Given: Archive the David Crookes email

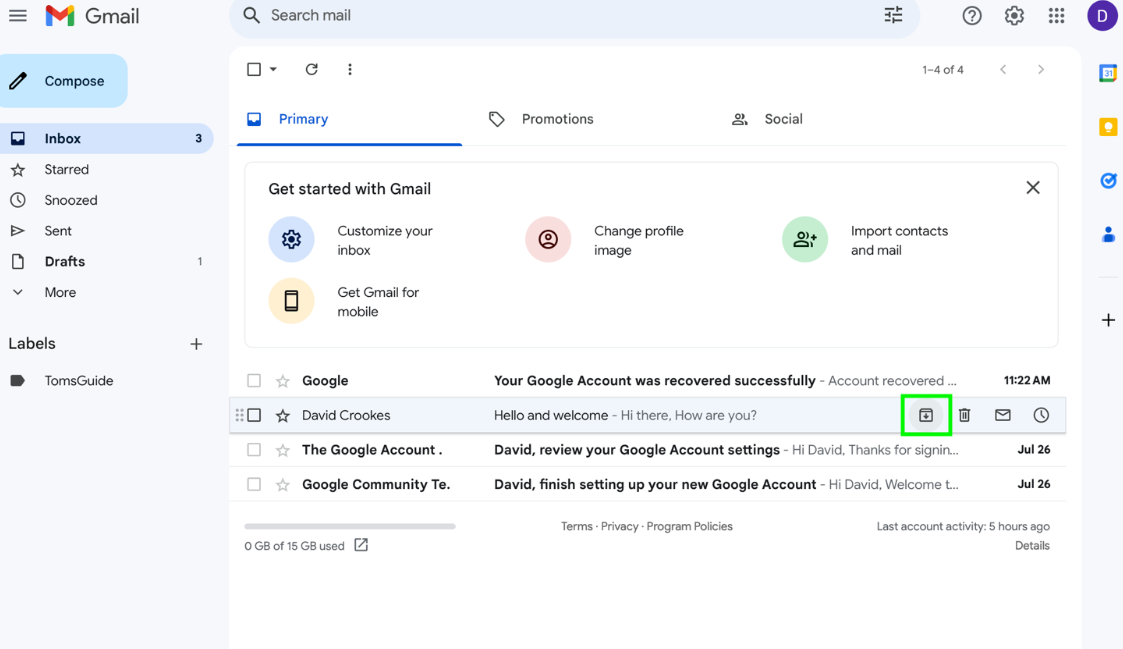Looking at the screenshot, I should (x=926, y=415).
